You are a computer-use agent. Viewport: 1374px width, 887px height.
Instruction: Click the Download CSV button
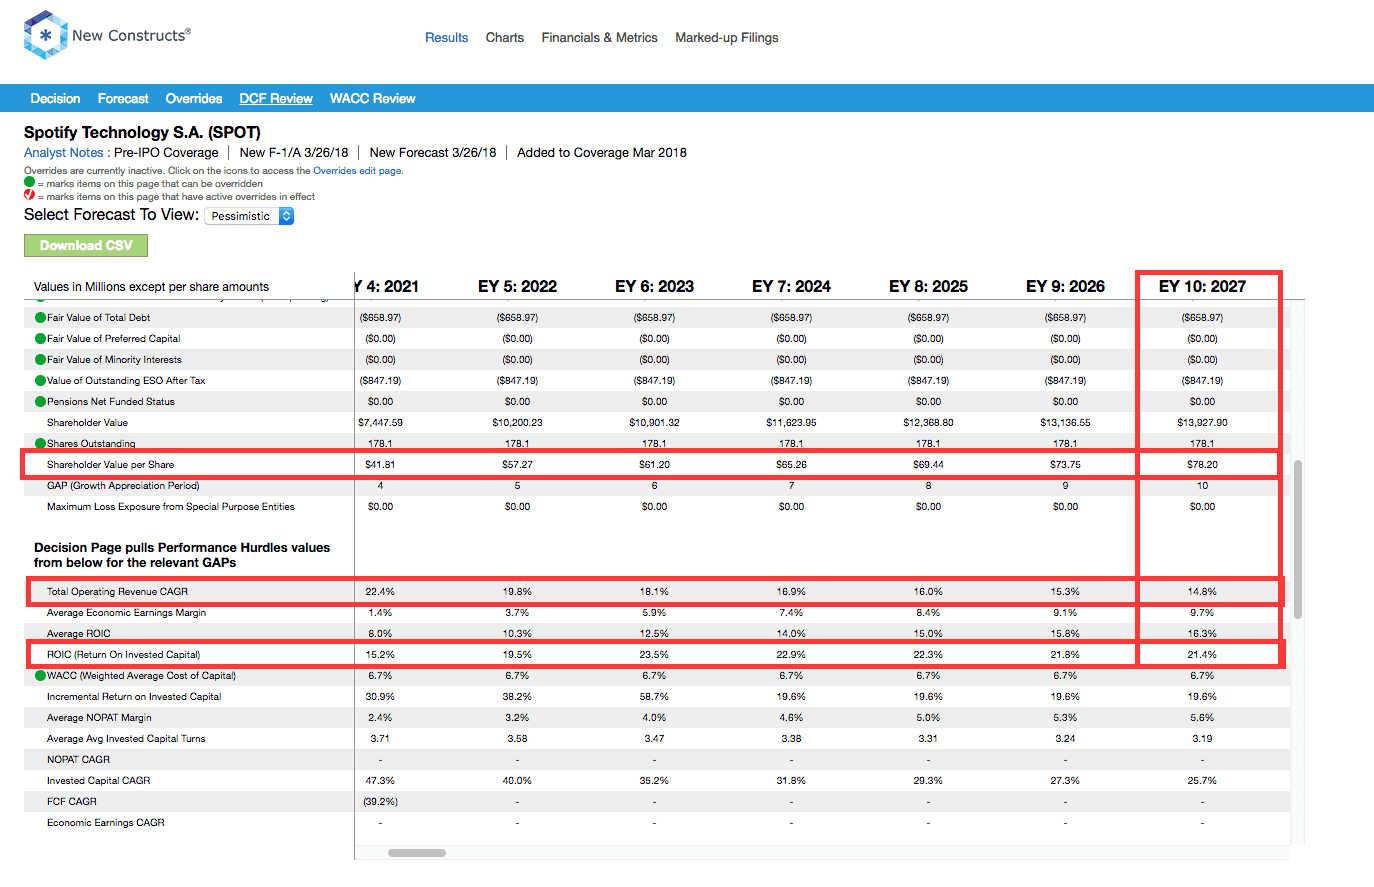(86, 245)
